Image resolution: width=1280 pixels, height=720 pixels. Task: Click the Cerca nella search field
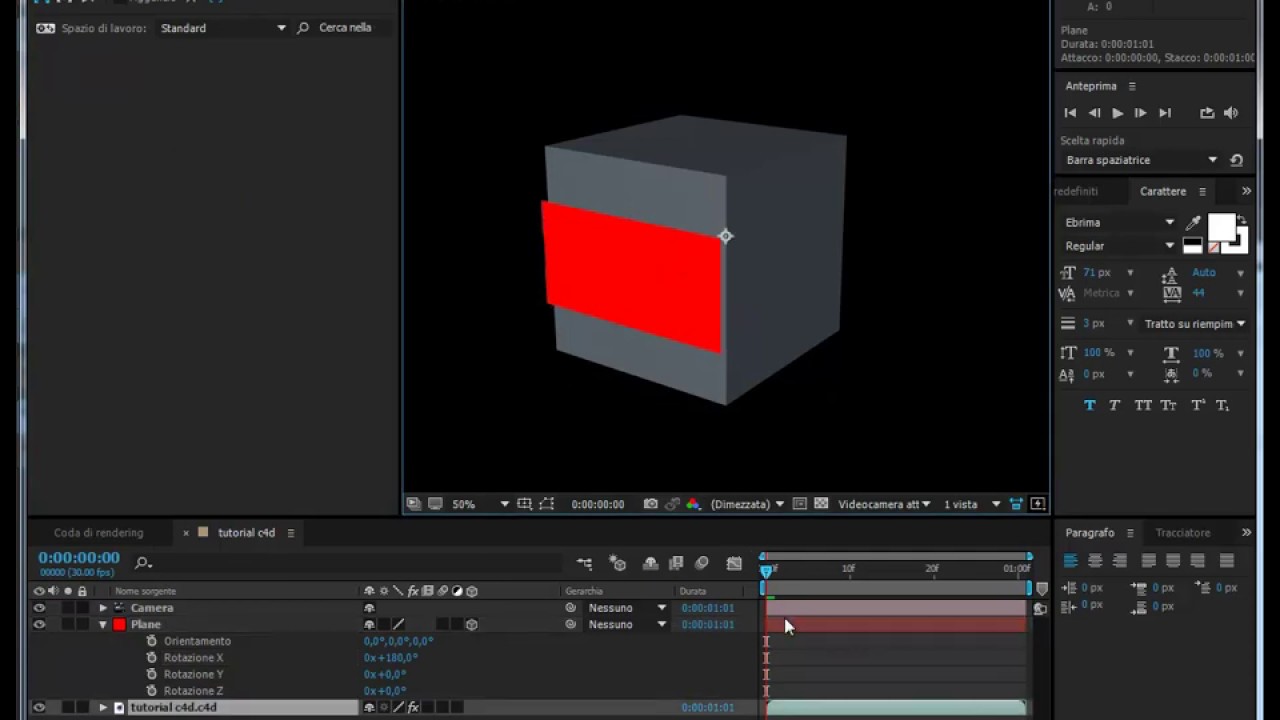[x=345, y=28]
